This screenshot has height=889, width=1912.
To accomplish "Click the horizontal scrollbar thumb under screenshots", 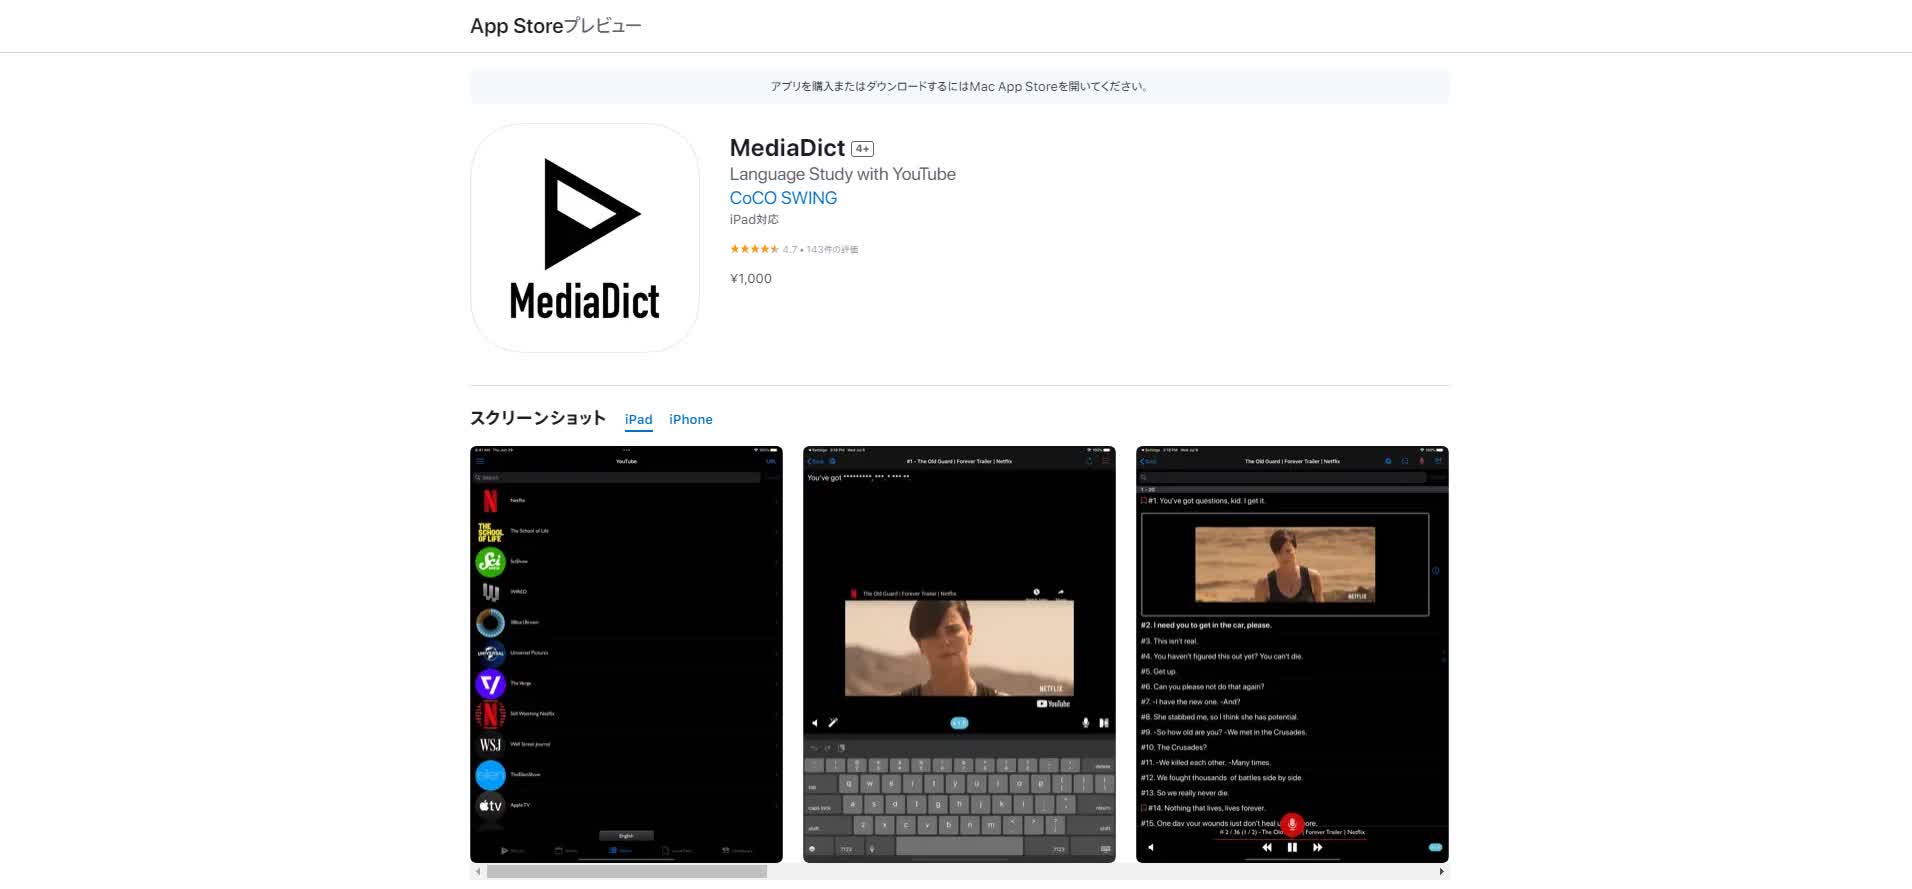I will (627, 872).
